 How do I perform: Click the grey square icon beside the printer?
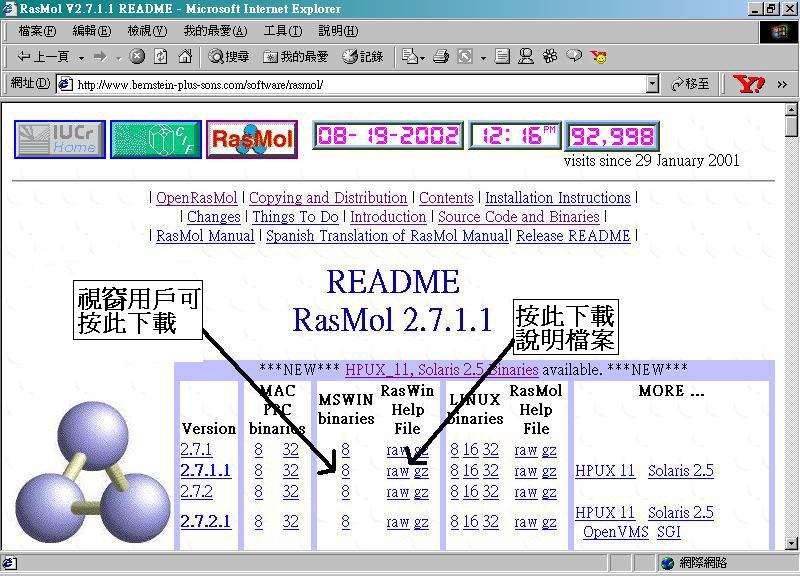[465, 56]
